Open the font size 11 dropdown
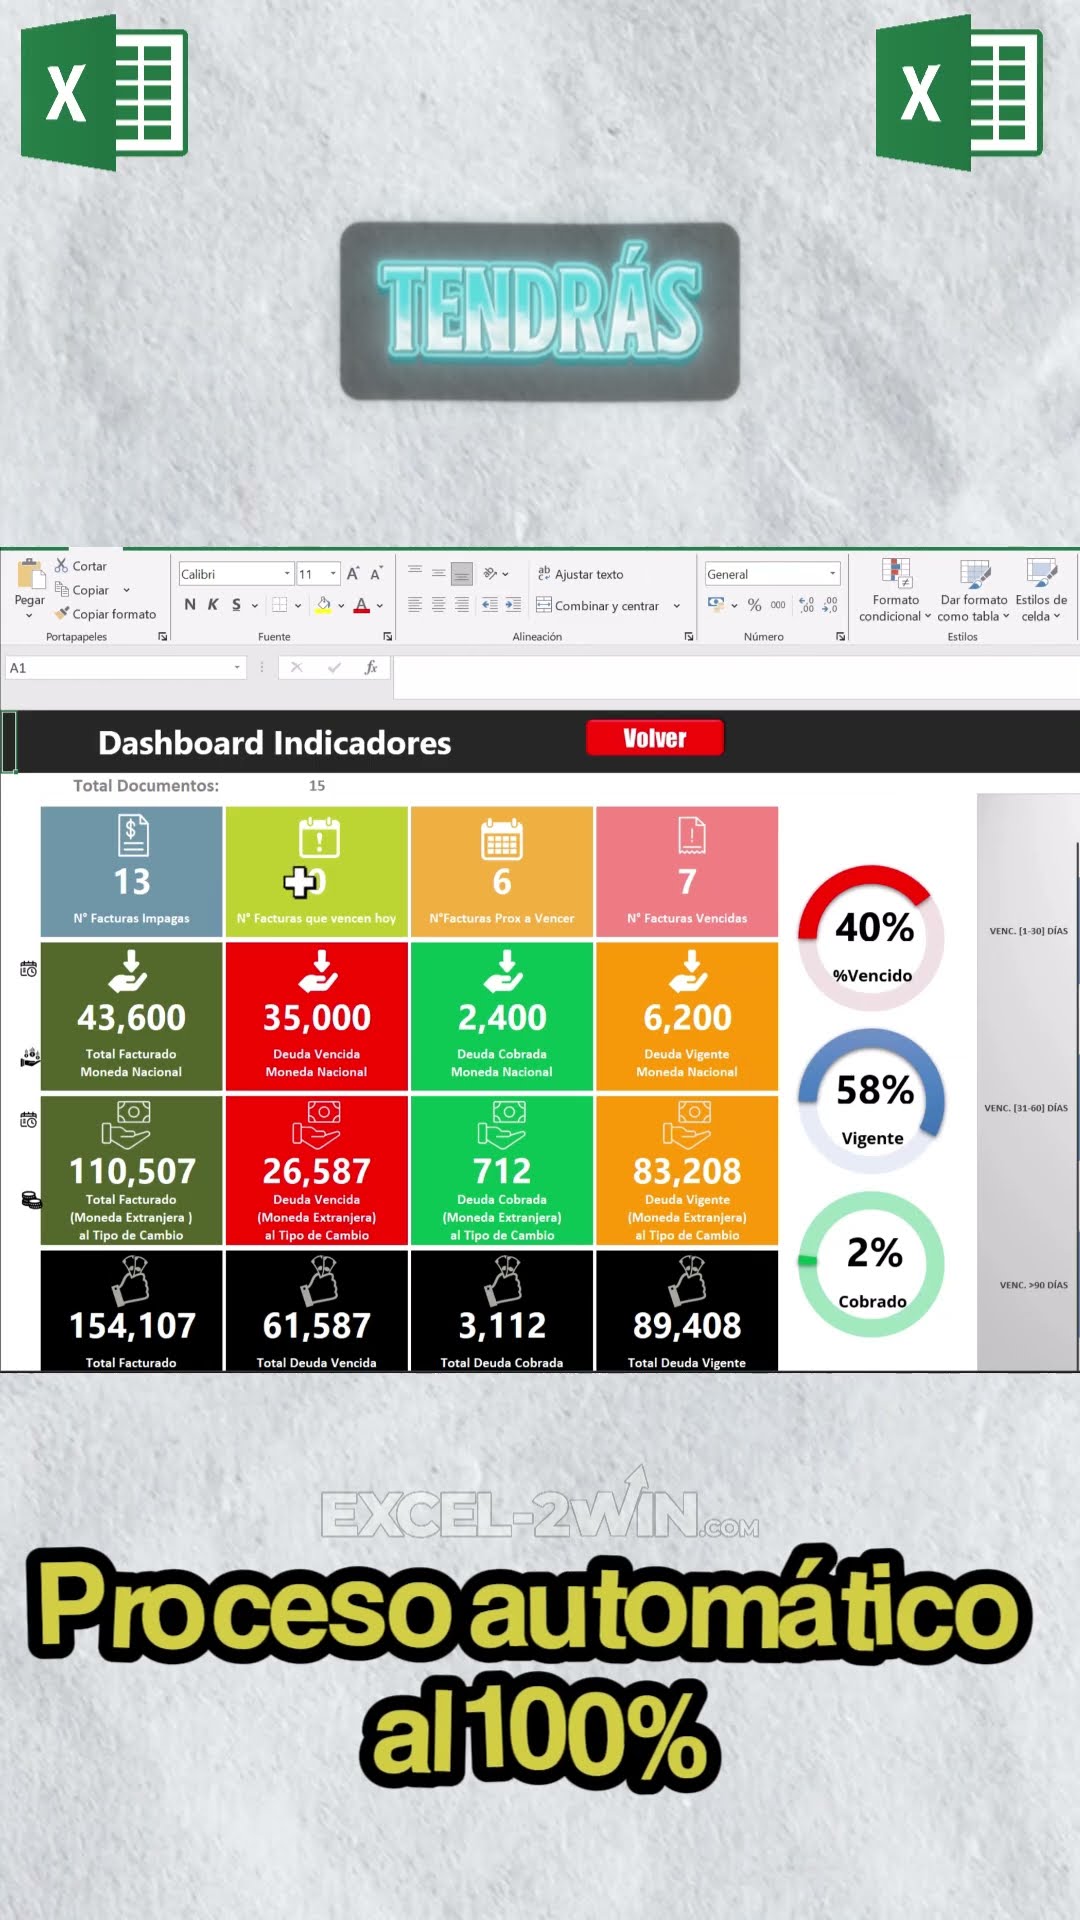Screen dimensions: 1080x1920 (333, 574)
